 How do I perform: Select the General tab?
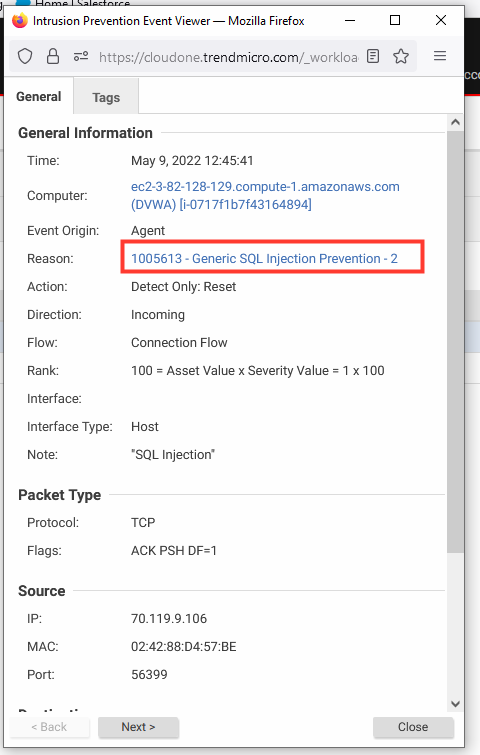click(39, 96)
